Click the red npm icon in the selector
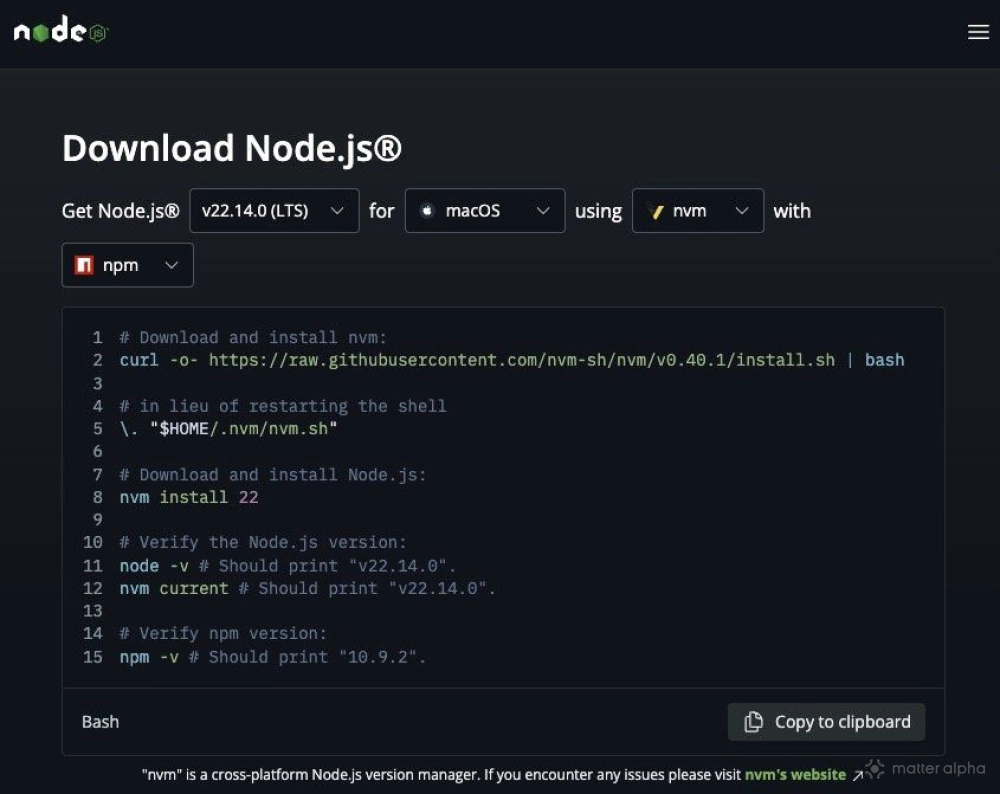 (84, 265)
